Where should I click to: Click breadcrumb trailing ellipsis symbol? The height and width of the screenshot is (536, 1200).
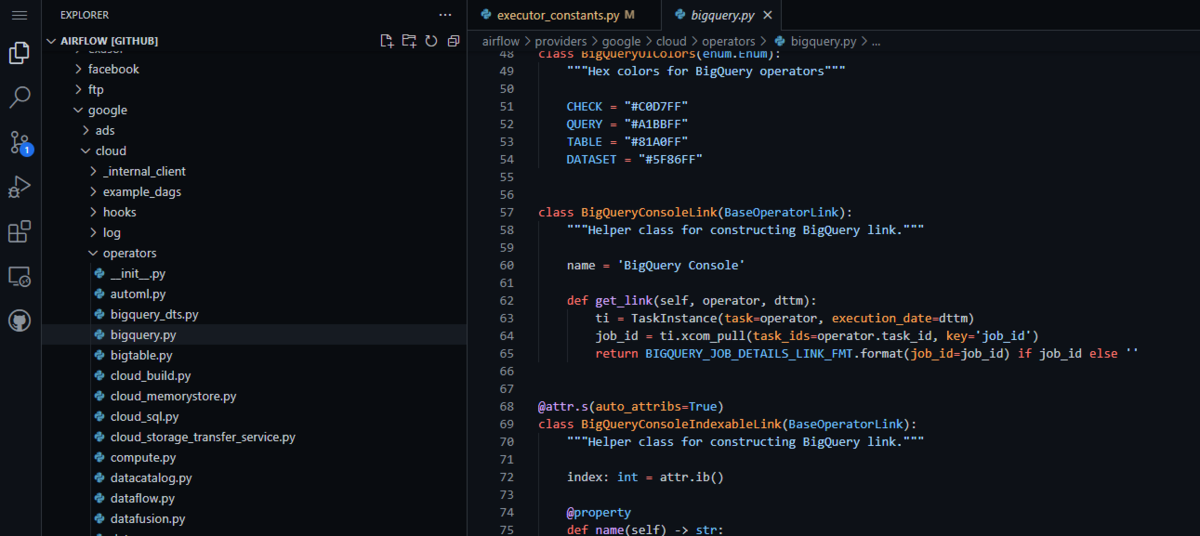876,42
